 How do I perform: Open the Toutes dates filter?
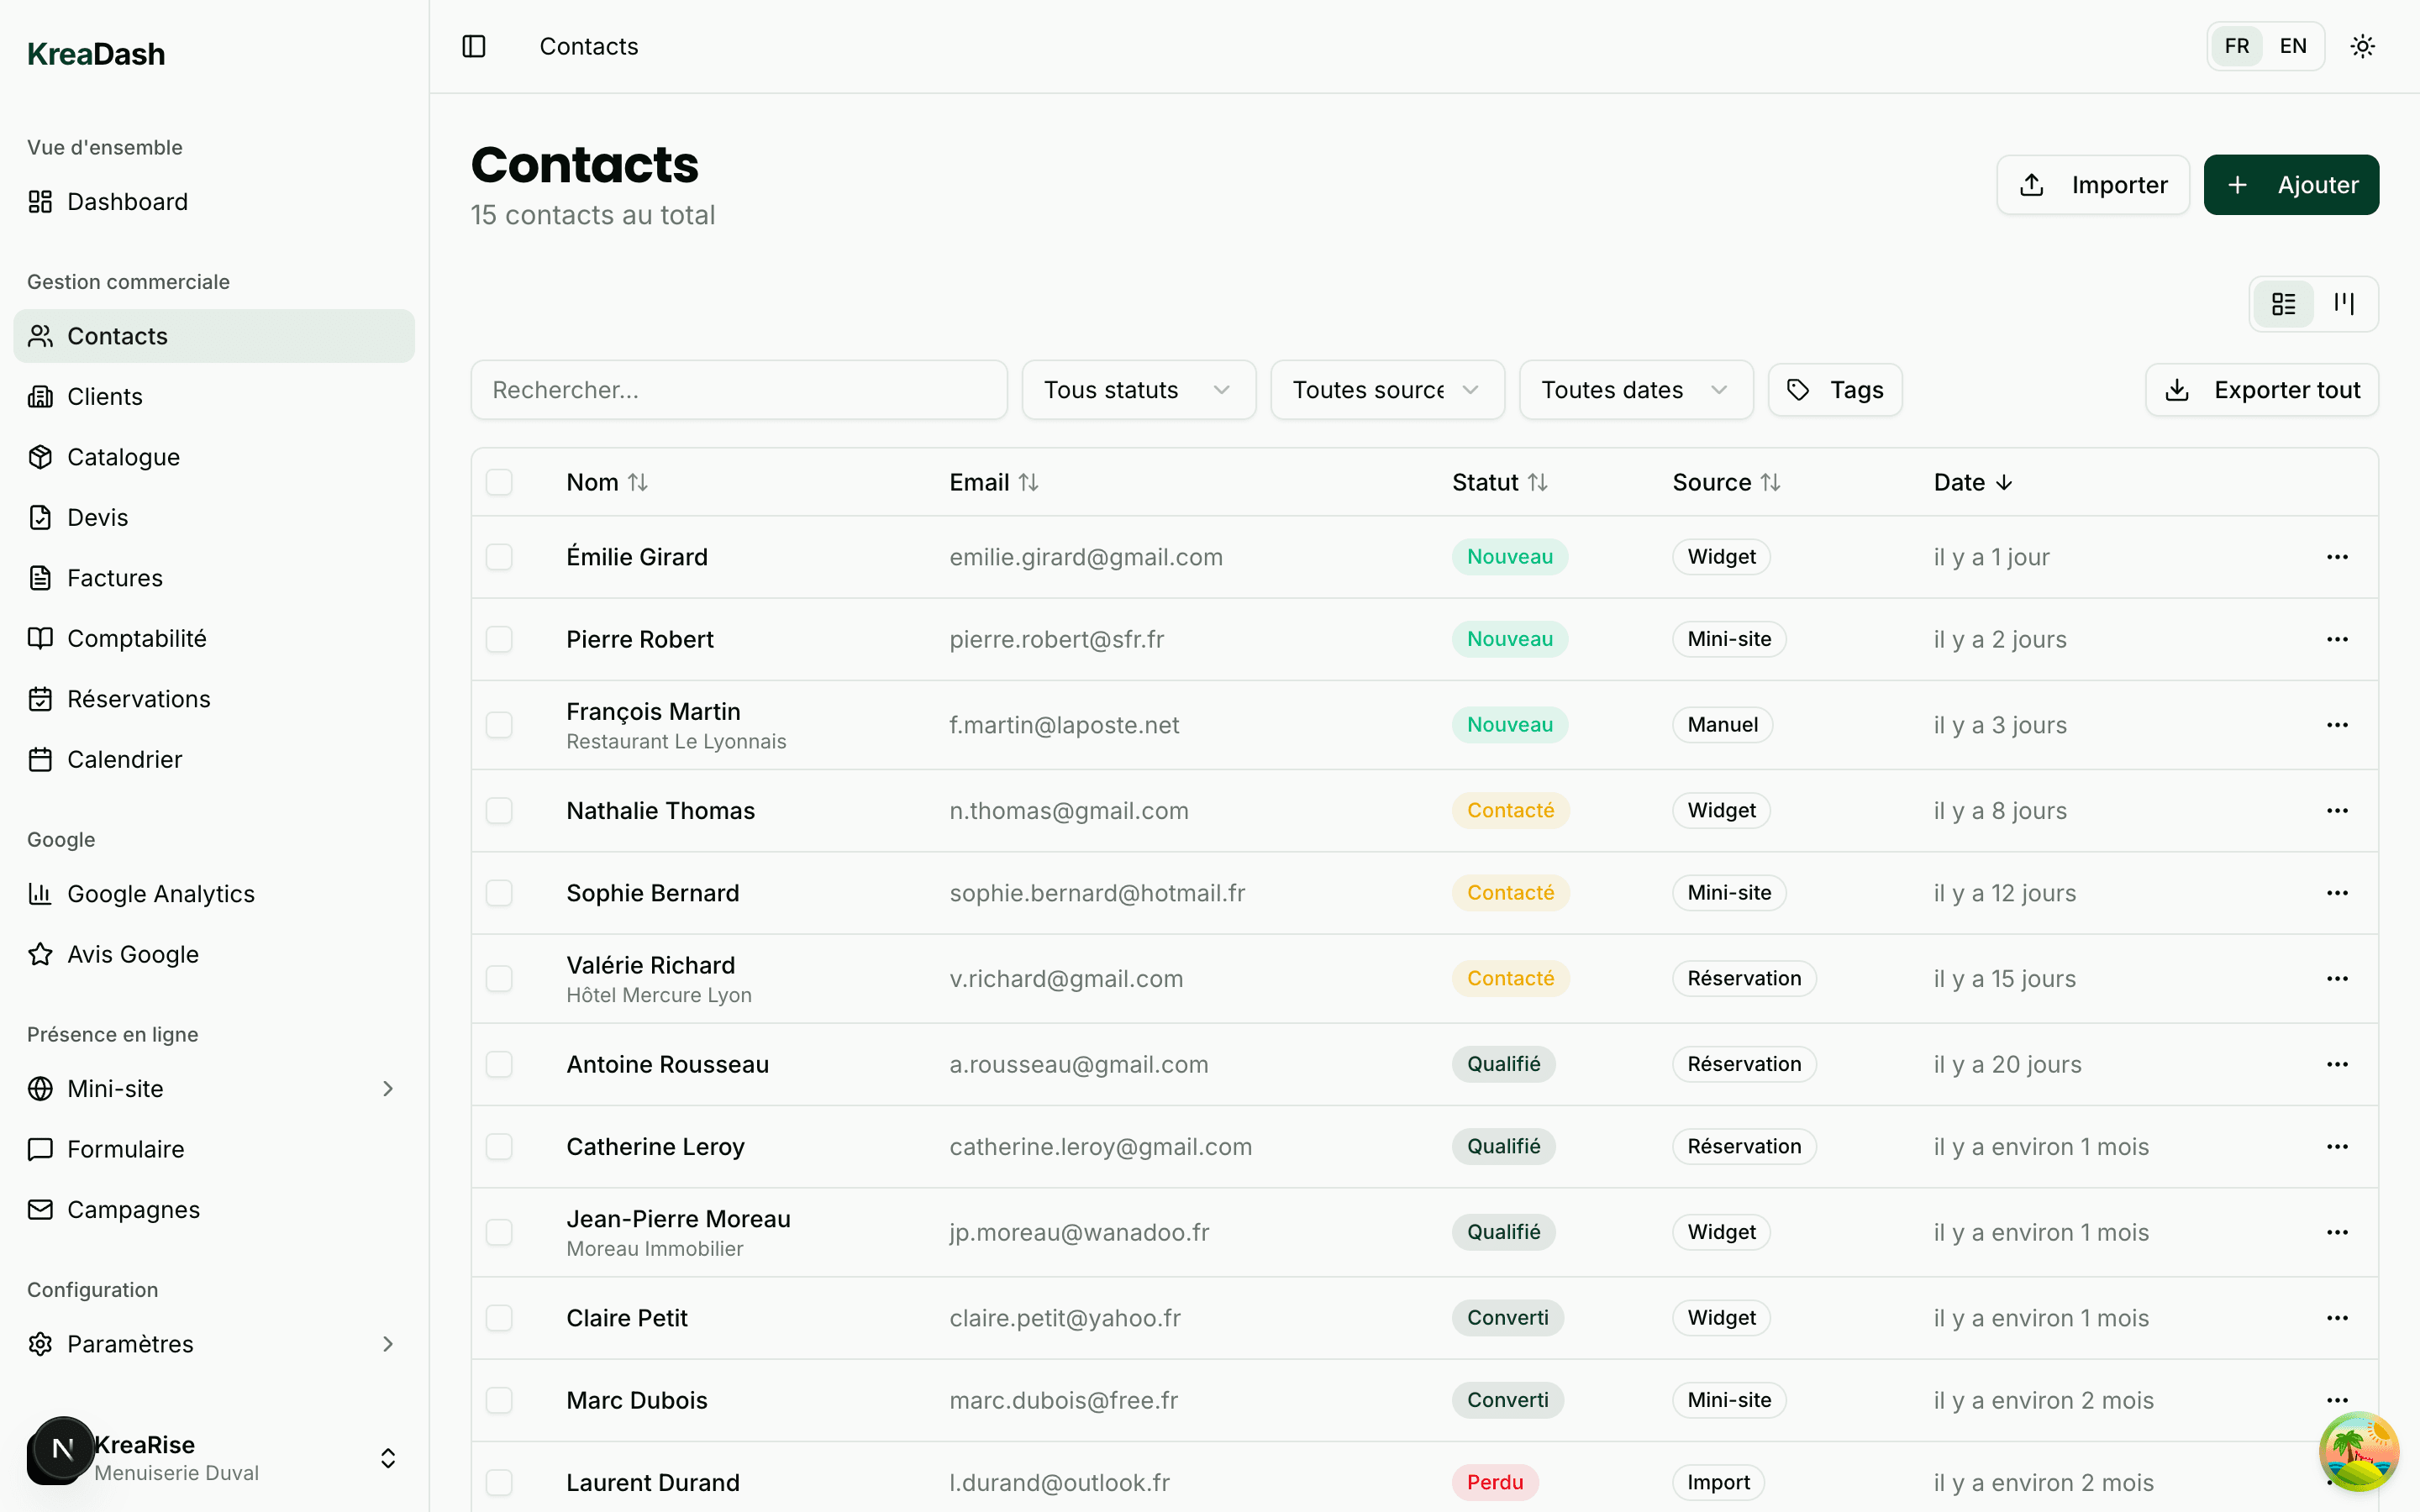(1635, 389)
